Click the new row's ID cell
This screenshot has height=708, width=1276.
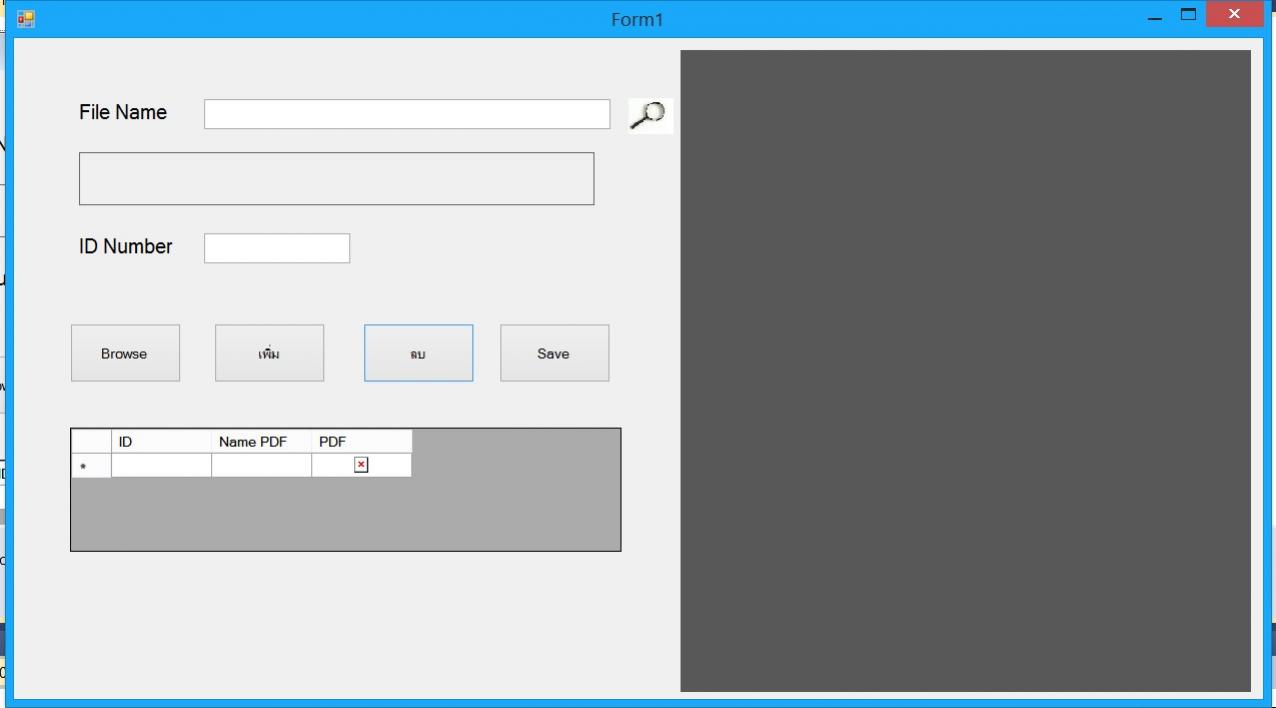coord(161,465)
